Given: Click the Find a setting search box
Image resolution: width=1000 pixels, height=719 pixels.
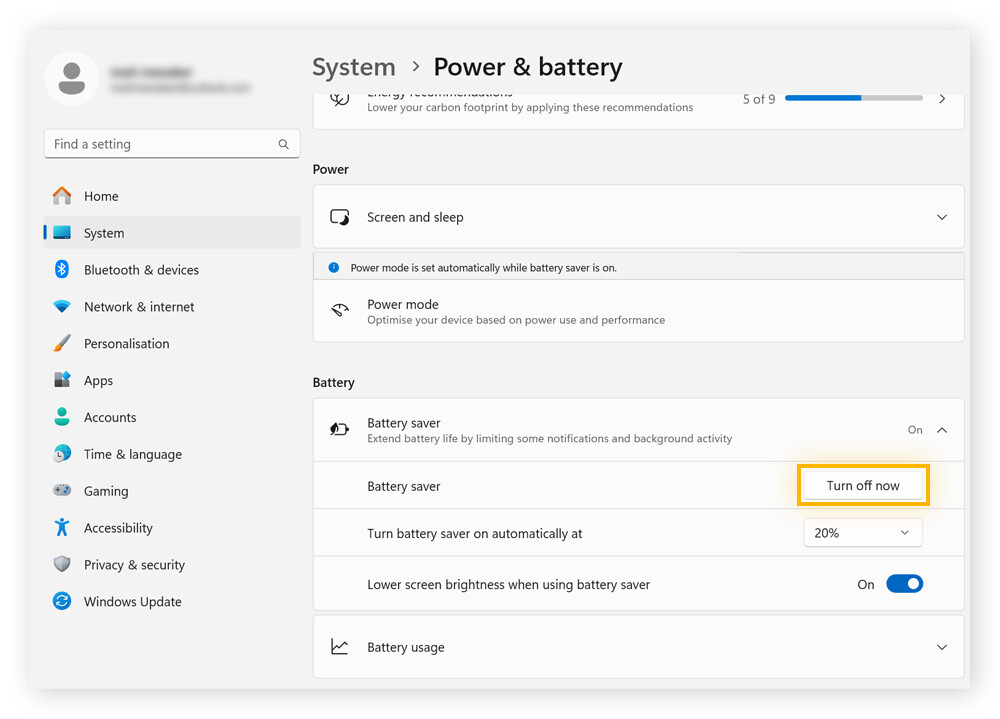Looking at the screenshot, I should [160, 144].
